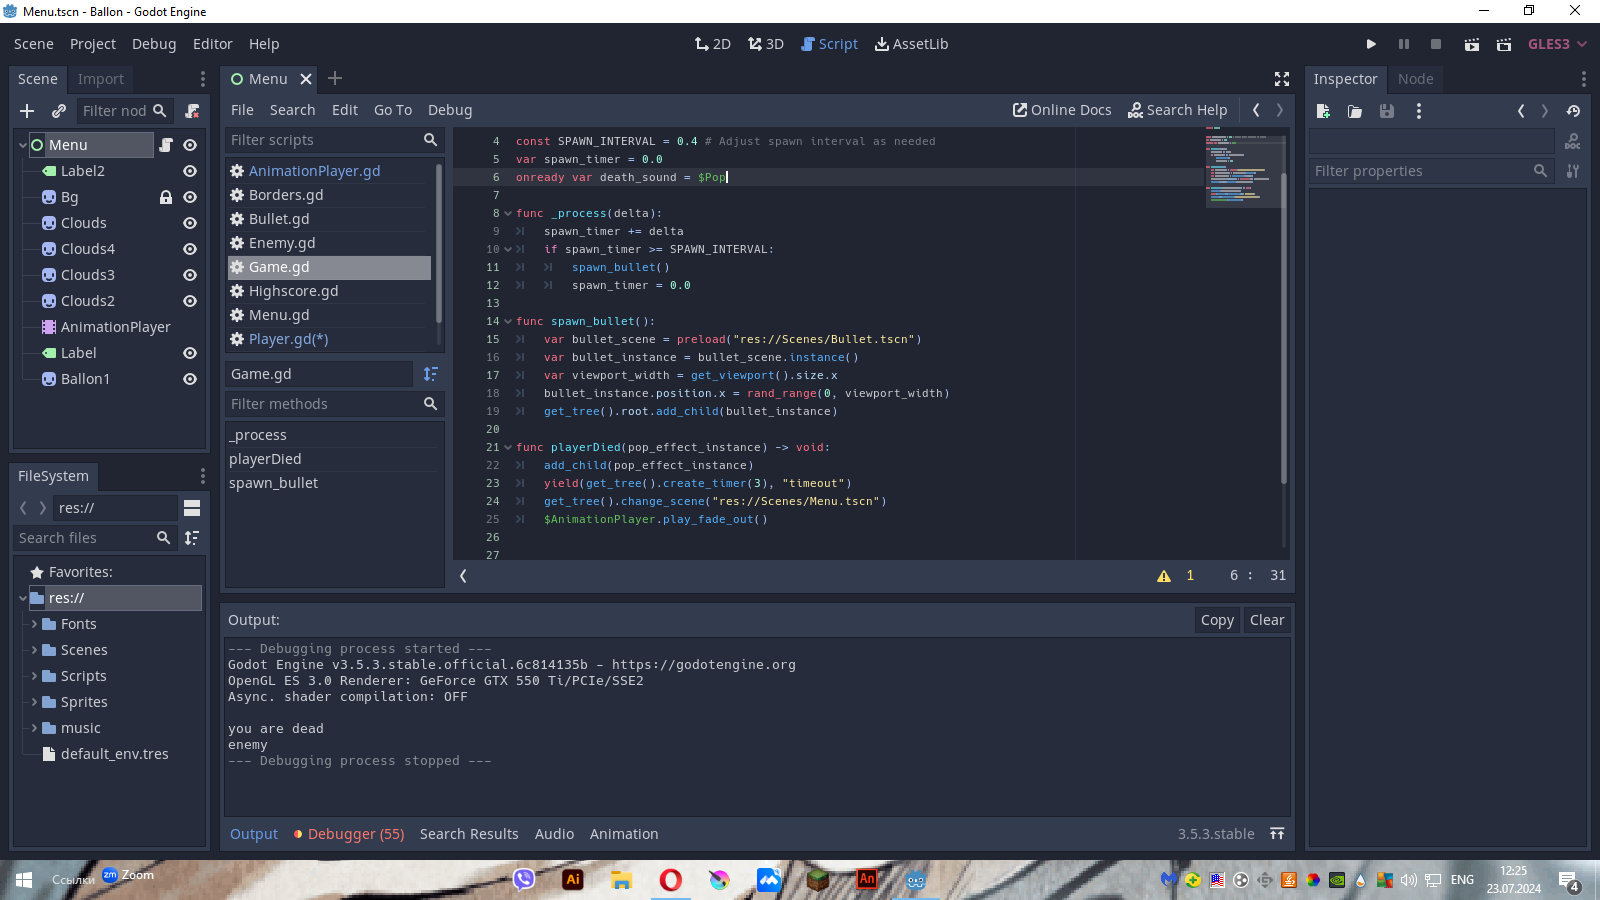Viewport: 1600px width, 900px height.
Task: Click the Play Scene clapperboard icon
Action: click(1471, 44)
